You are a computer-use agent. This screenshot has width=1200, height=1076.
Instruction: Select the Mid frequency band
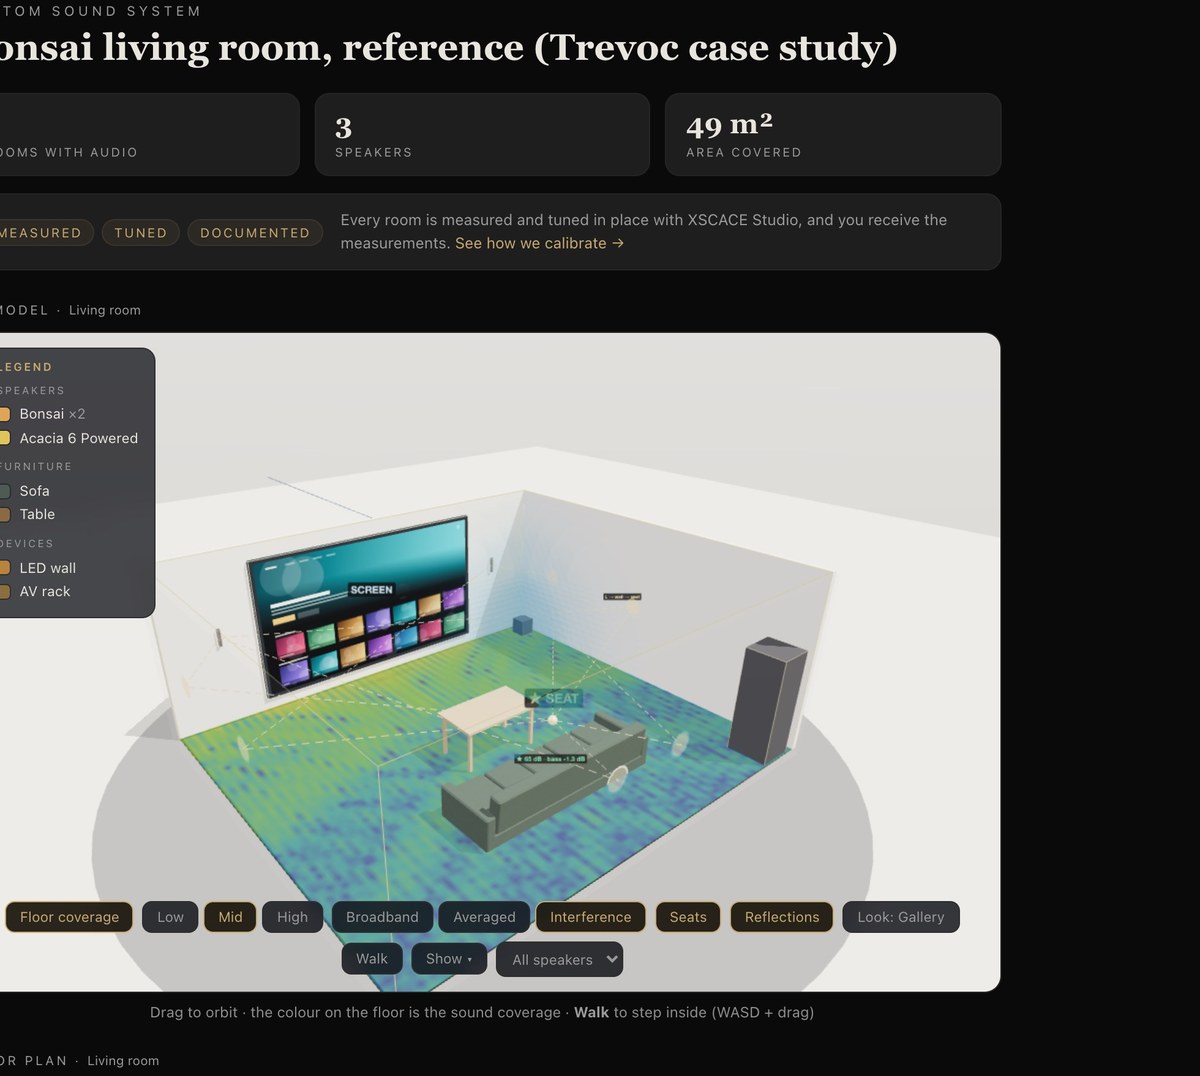[231, 917]
